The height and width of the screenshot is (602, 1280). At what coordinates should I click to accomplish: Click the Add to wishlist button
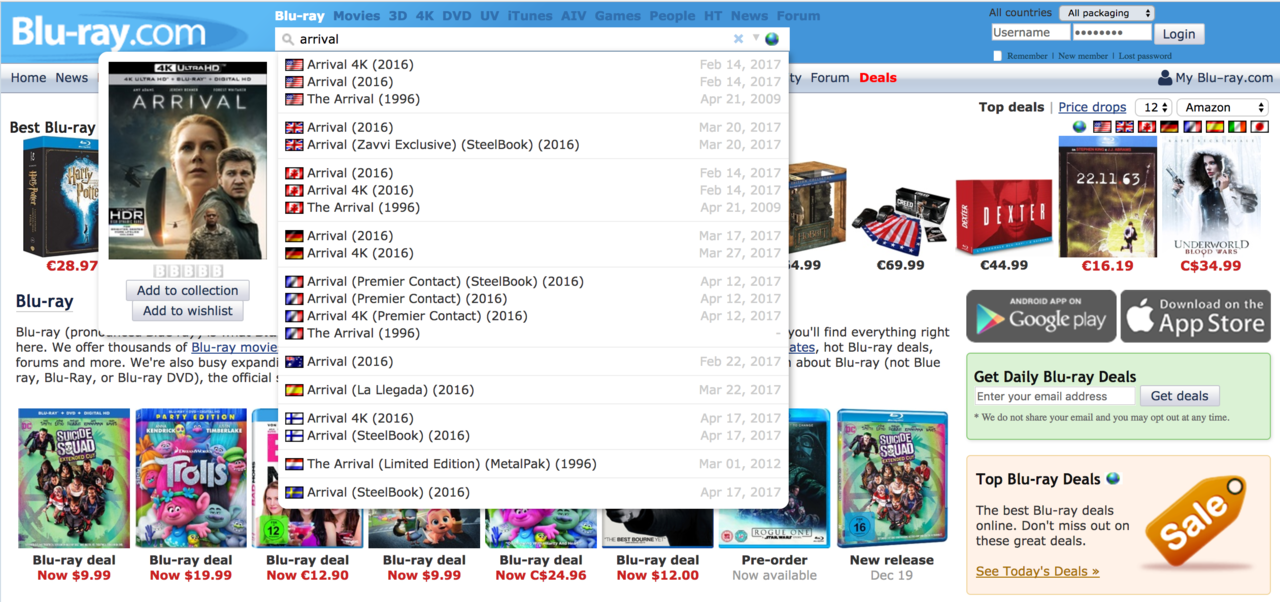pyautogui.click(x=188, y=310)
